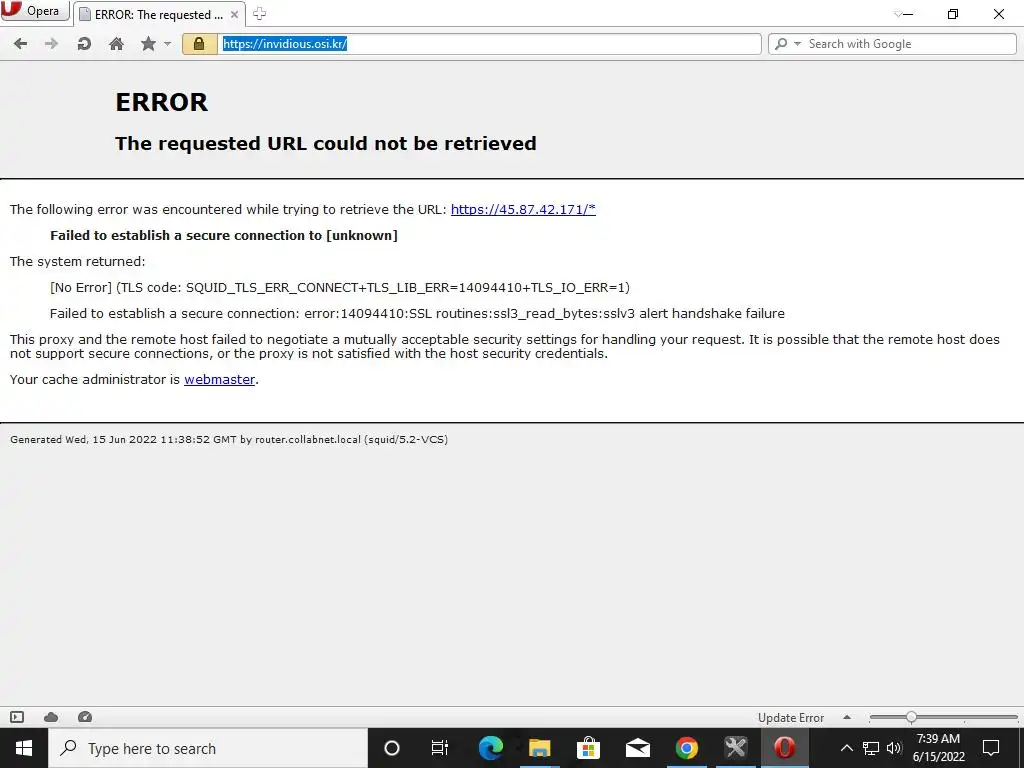Open network status tray icon
The height and width of the screenshot is (768, 1024).
click(871, 748)
